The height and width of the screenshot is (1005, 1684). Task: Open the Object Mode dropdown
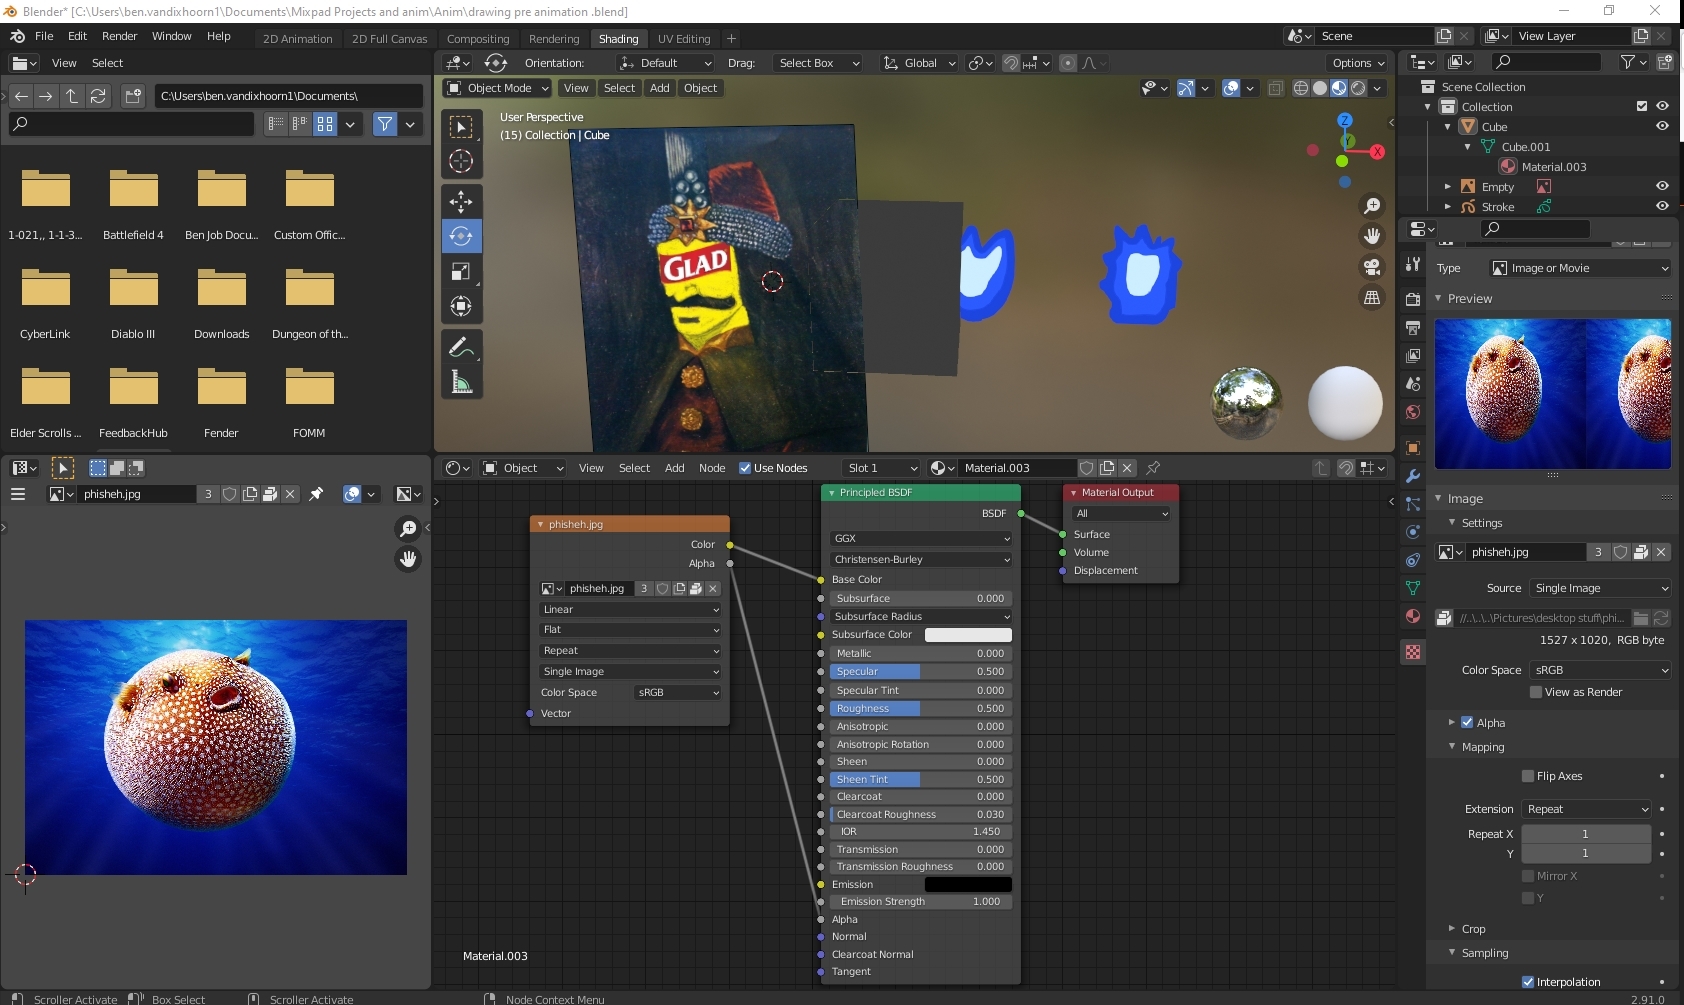(498, 88)
